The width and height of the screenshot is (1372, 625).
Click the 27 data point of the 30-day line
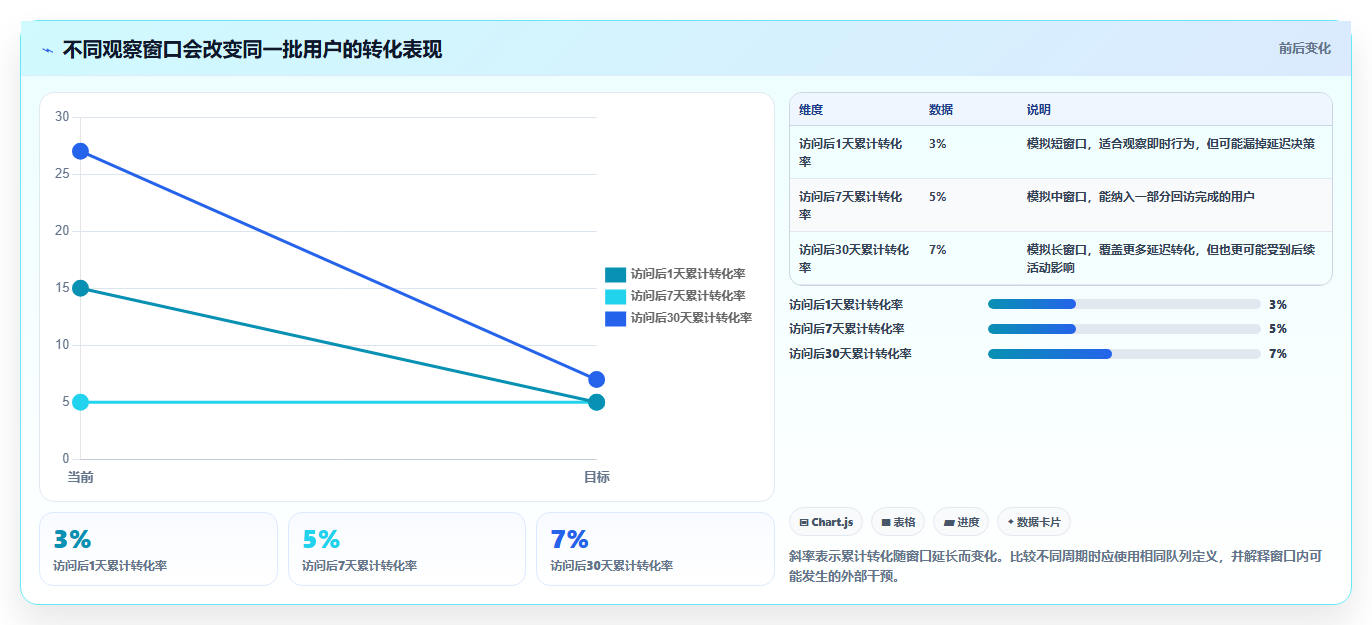point(81,151)
